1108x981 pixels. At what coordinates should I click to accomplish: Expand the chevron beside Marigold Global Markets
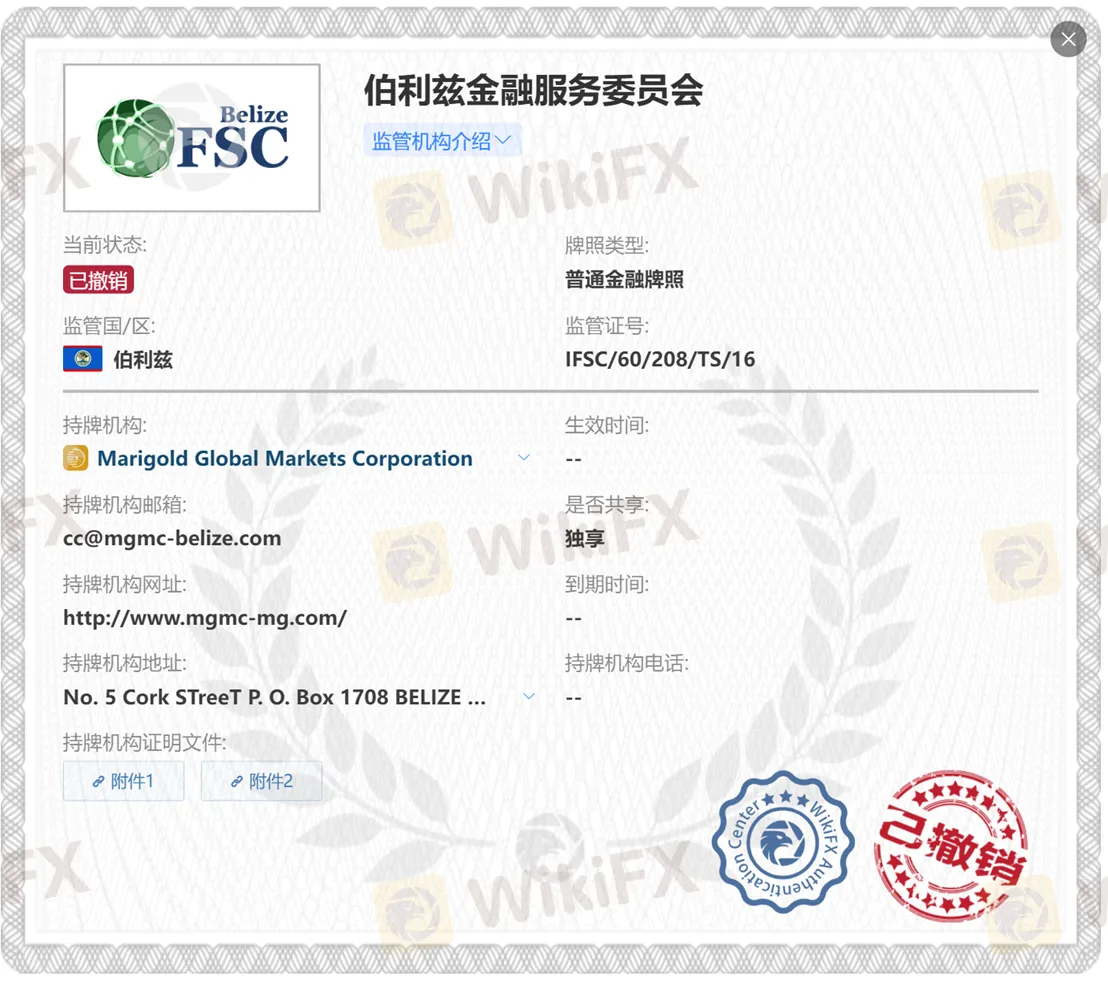point(524,458)
